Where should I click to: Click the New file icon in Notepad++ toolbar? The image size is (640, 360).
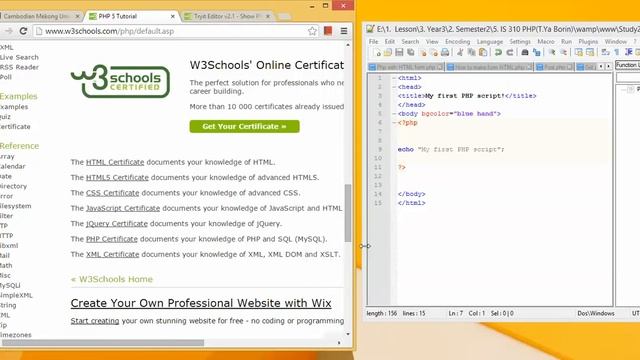click(x=377, y=52)
